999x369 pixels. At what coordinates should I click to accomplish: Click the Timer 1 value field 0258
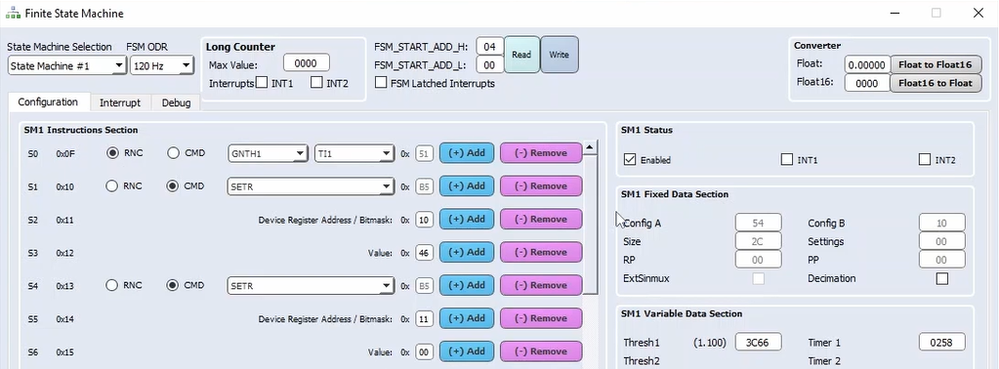[942, 342]
